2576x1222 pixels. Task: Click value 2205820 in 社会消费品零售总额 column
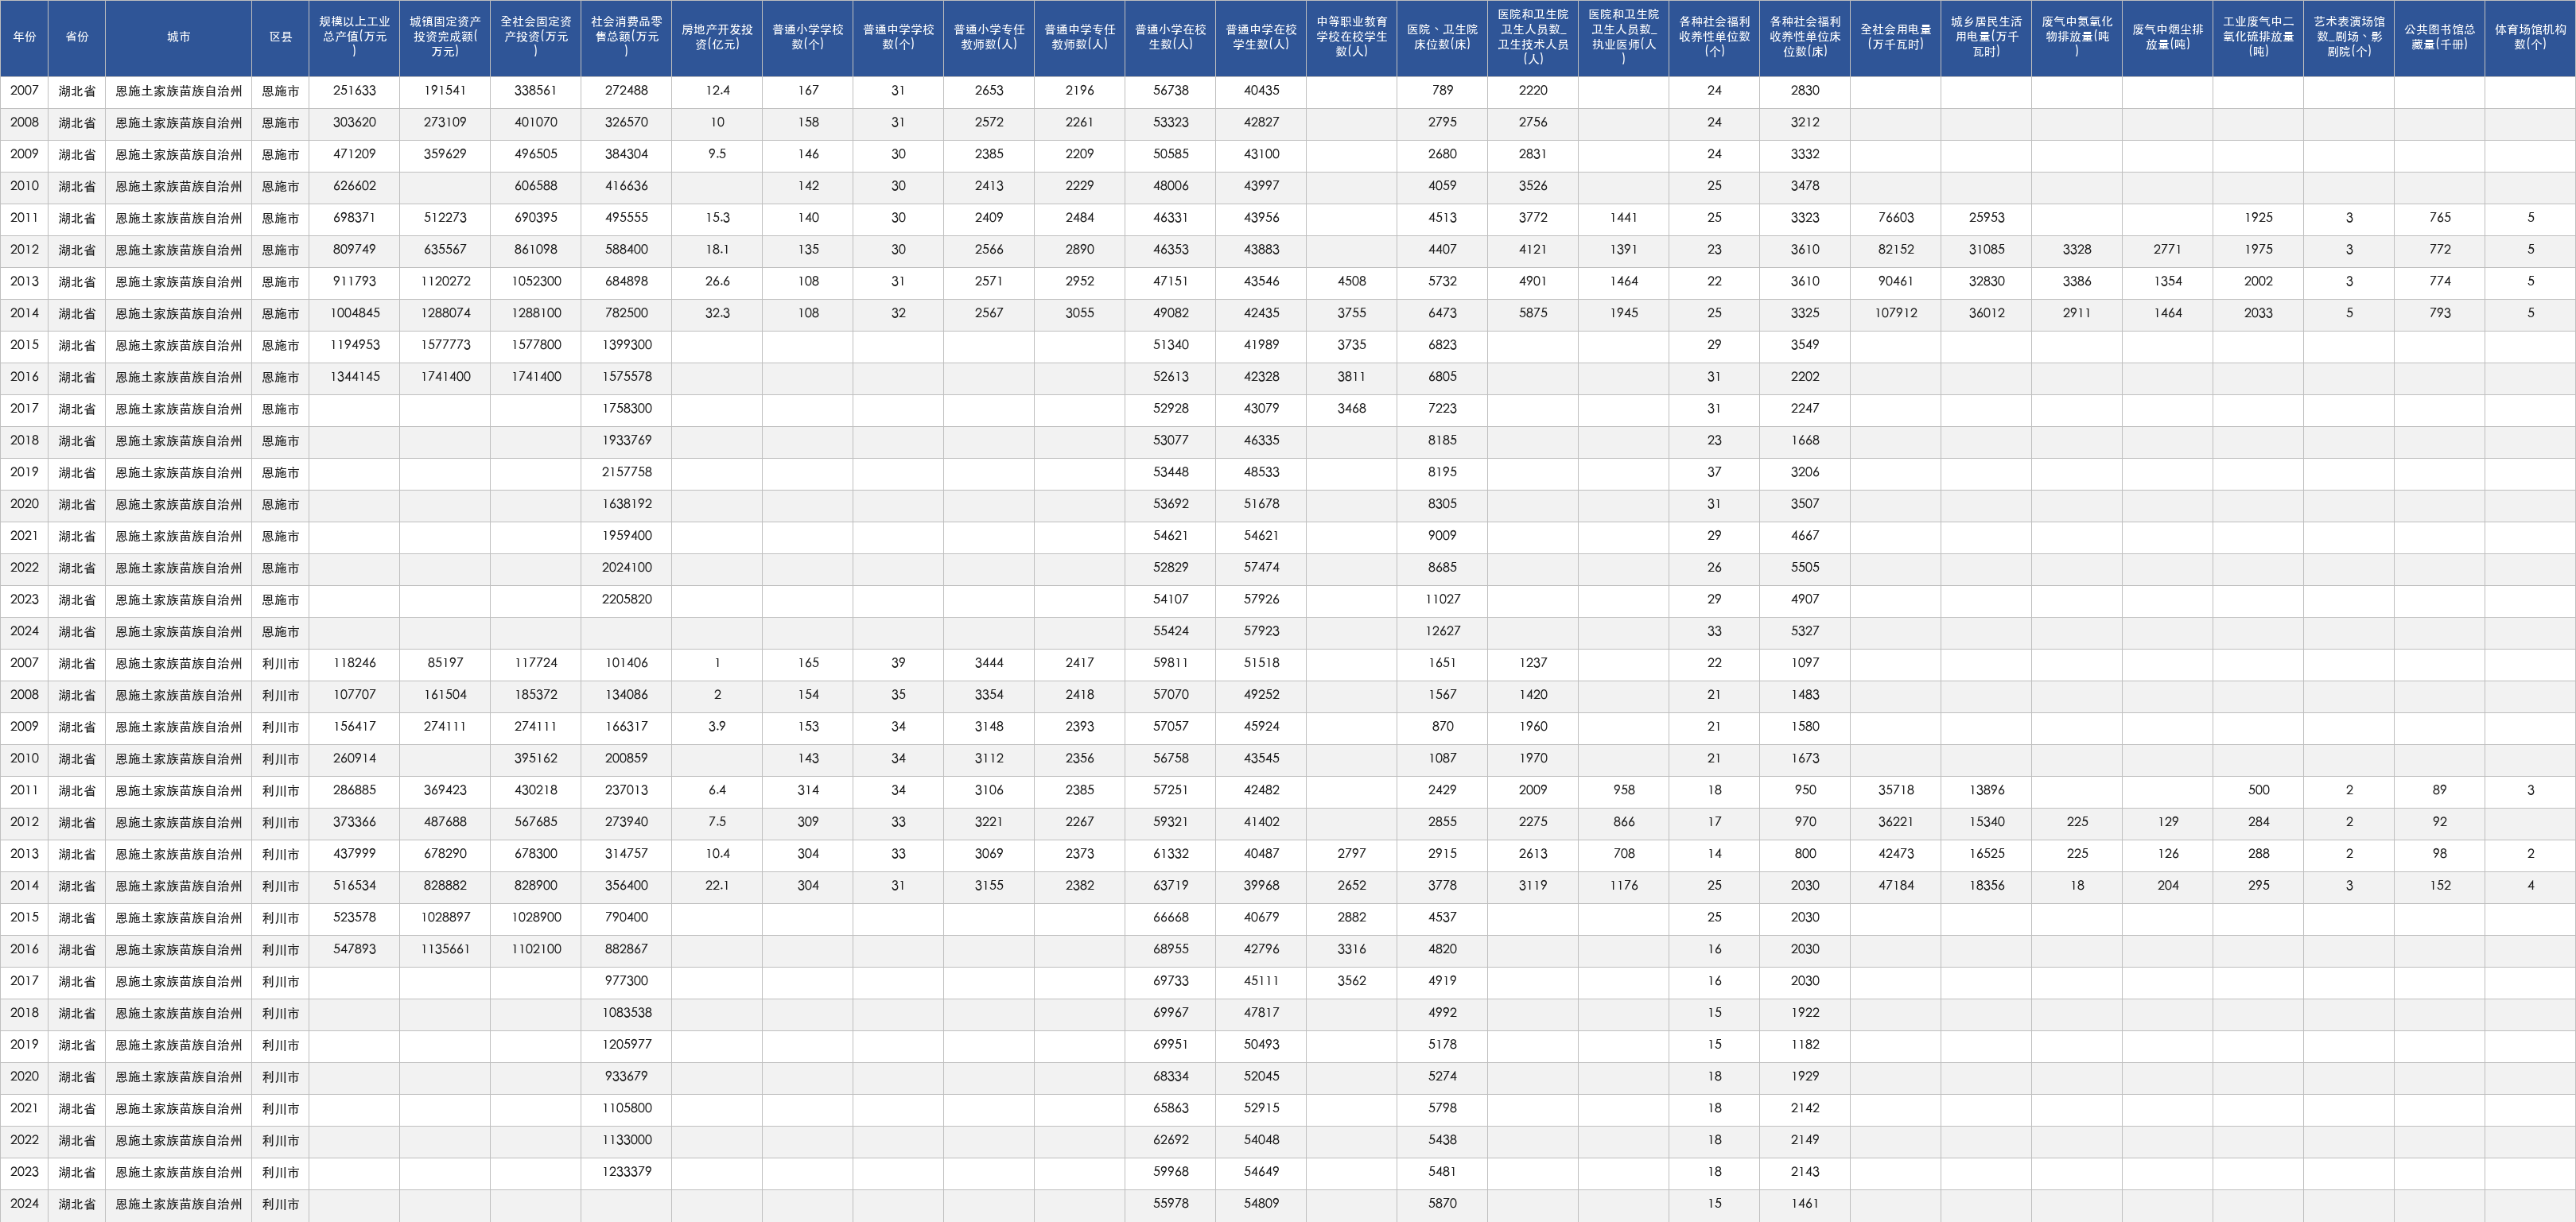coord(627,599)
